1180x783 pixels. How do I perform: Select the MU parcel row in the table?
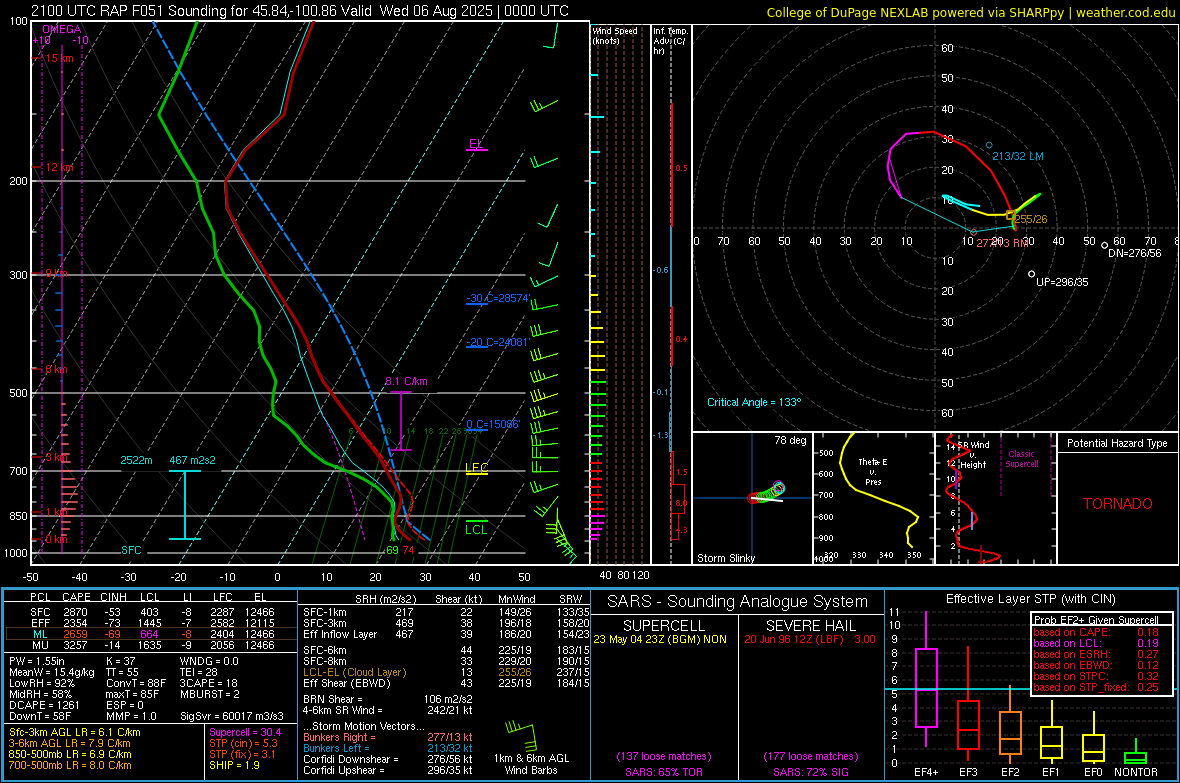point(151,645)
